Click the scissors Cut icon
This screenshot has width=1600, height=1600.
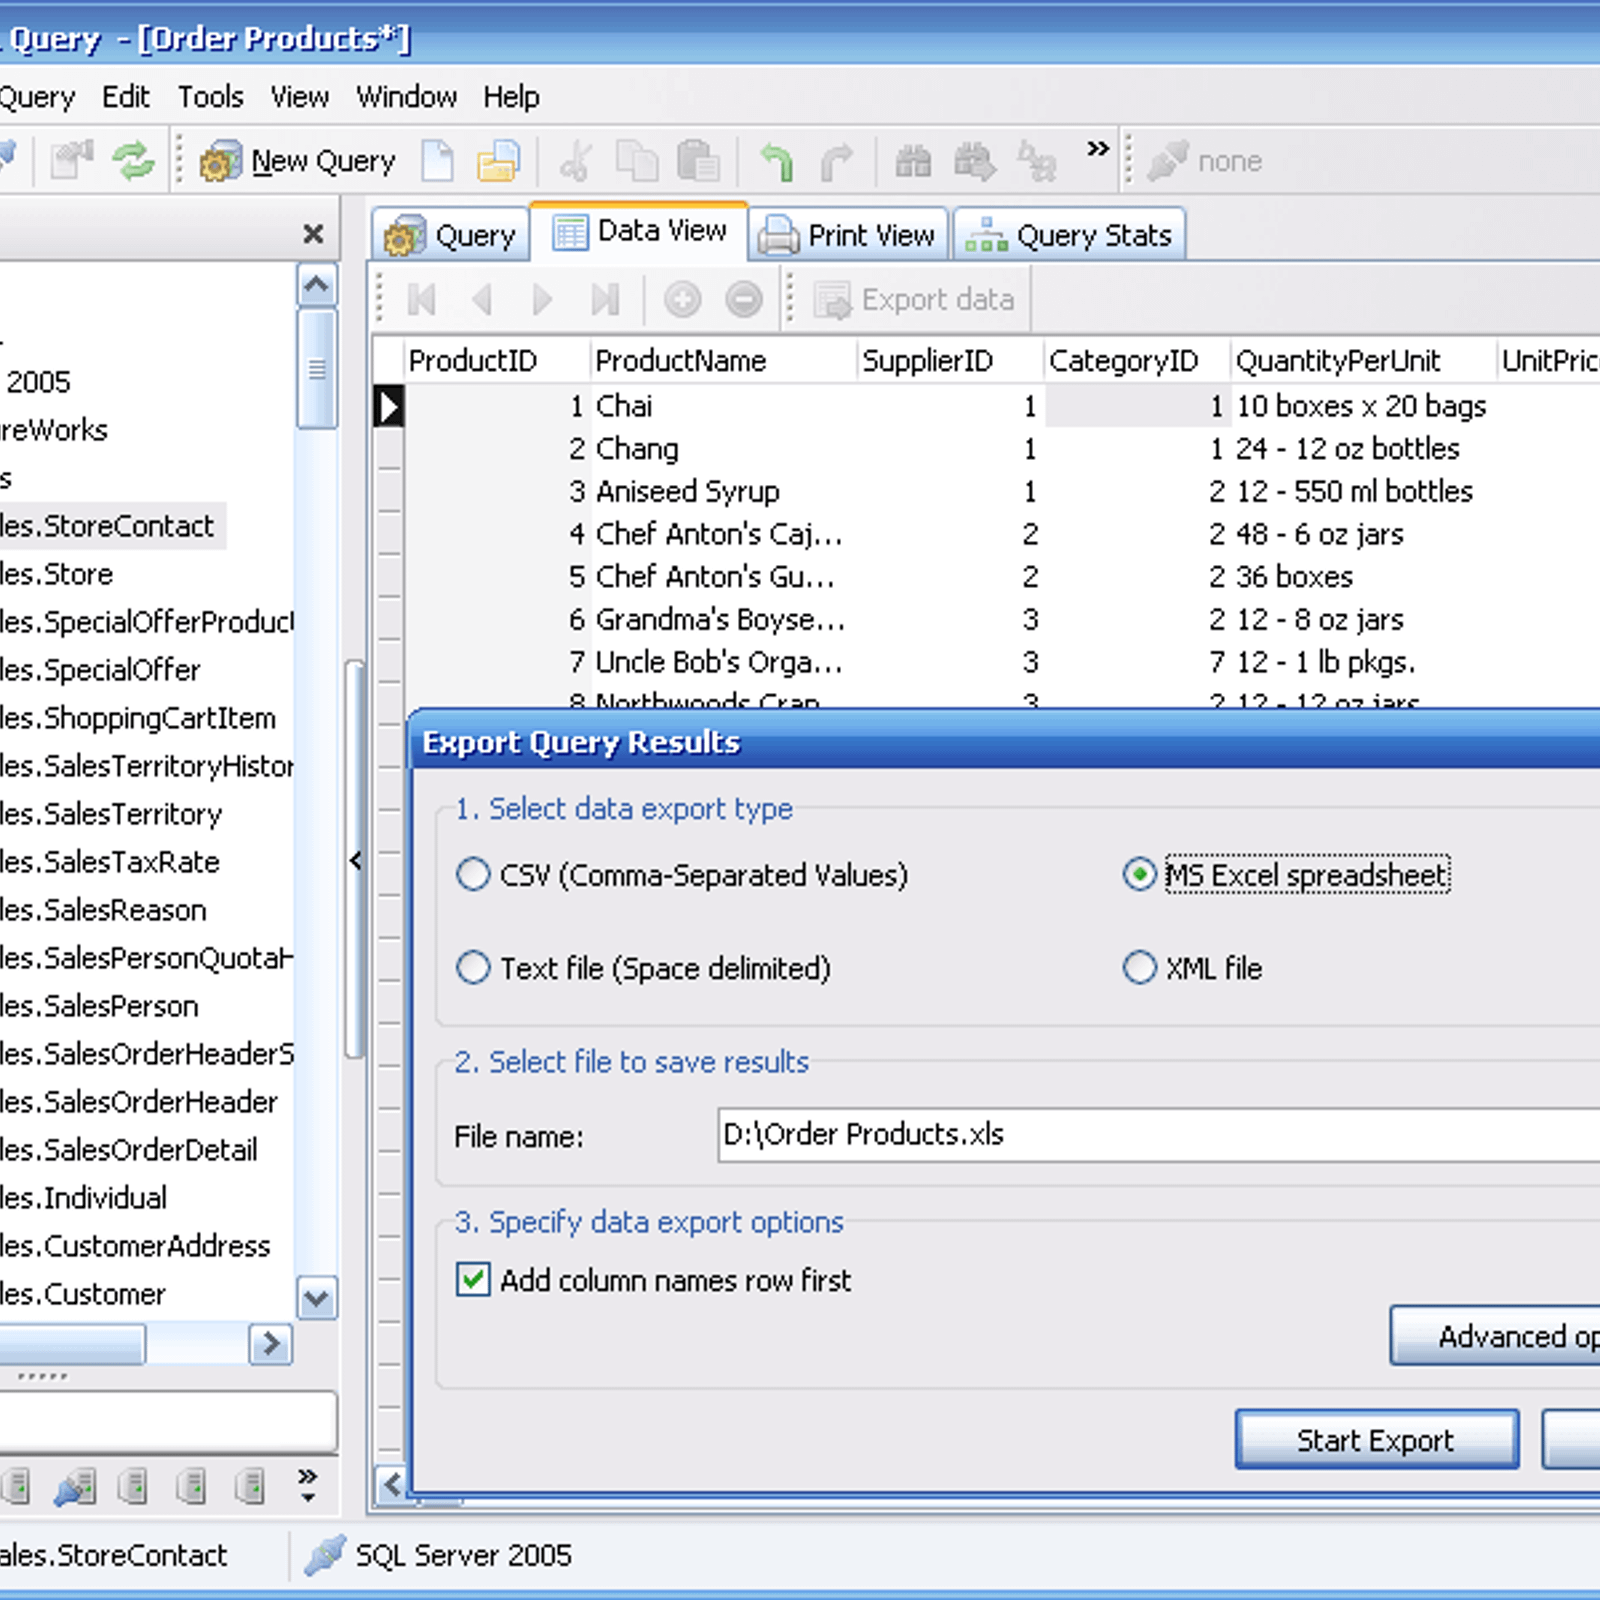click(x=575, y=161)
